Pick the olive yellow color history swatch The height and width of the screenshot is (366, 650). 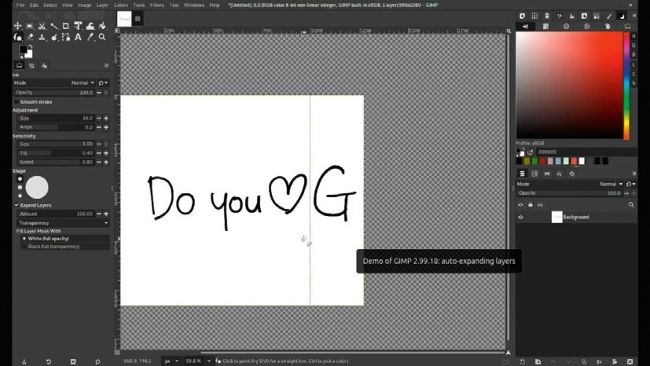click(527, 161)
